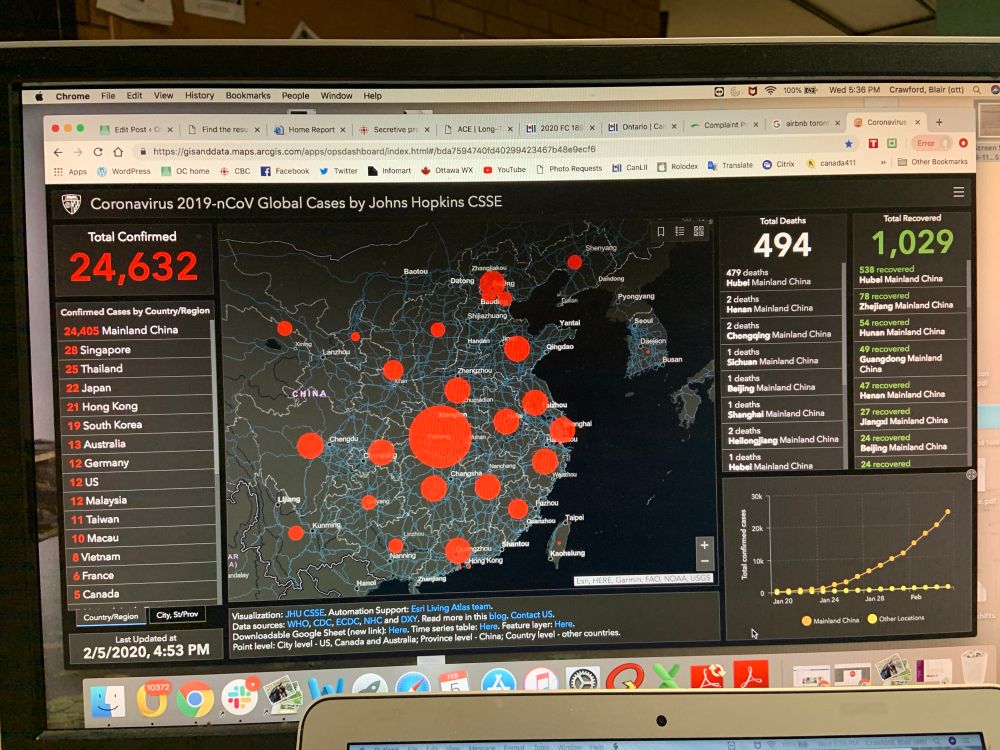Click the Spotlight search magnifier
The image size is (1000, 750).
(976, 90)
